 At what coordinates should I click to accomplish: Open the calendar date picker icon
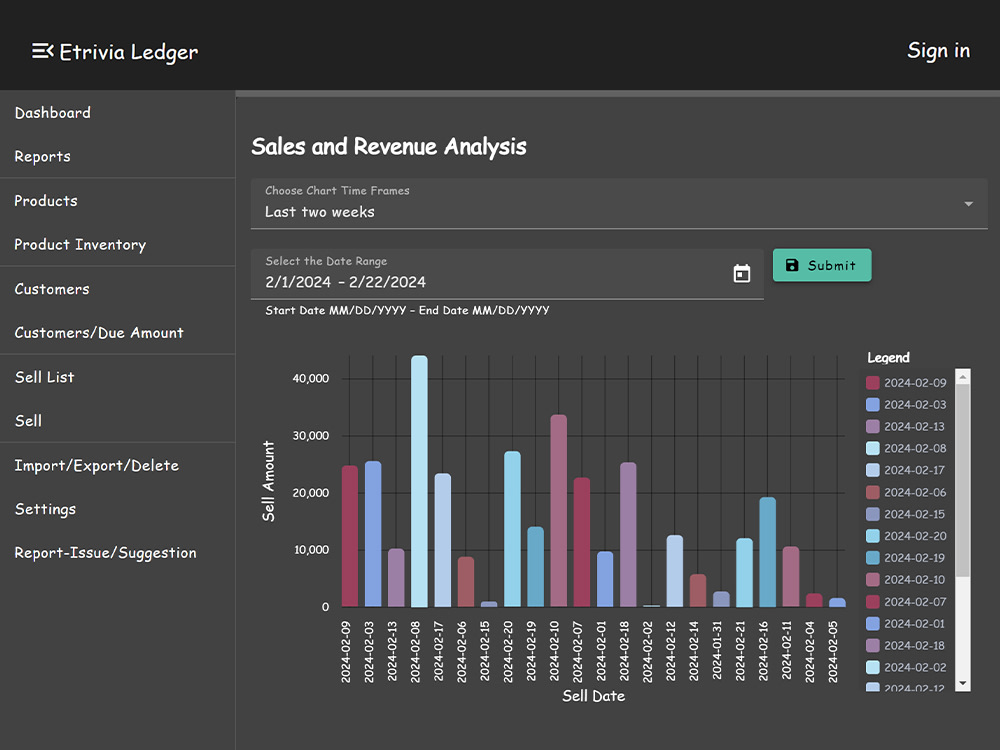742,274
